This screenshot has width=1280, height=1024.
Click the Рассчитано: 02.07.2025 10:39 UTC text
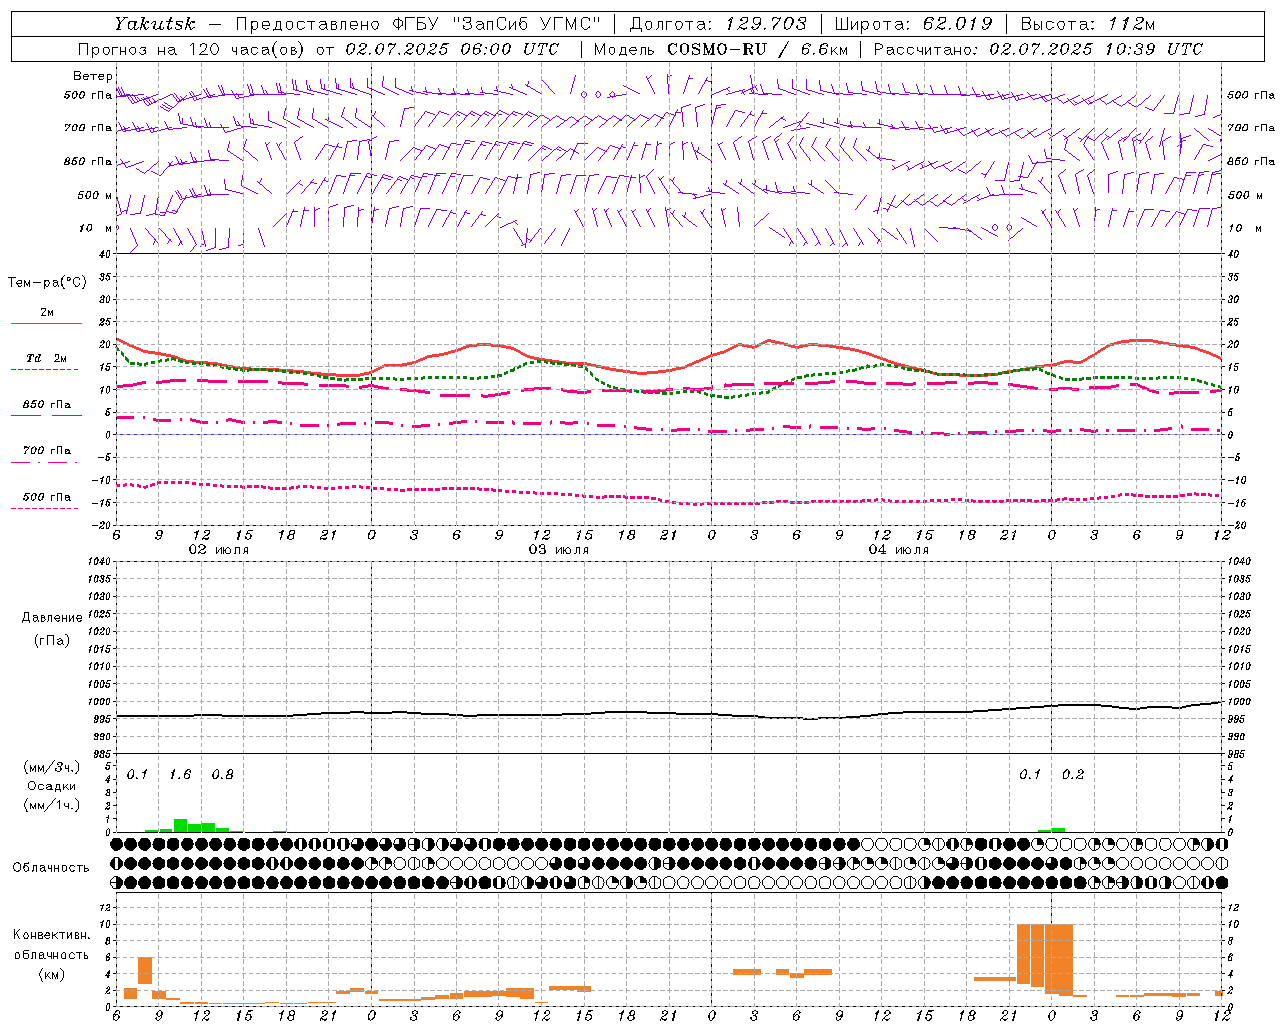tap(1038, 49)
